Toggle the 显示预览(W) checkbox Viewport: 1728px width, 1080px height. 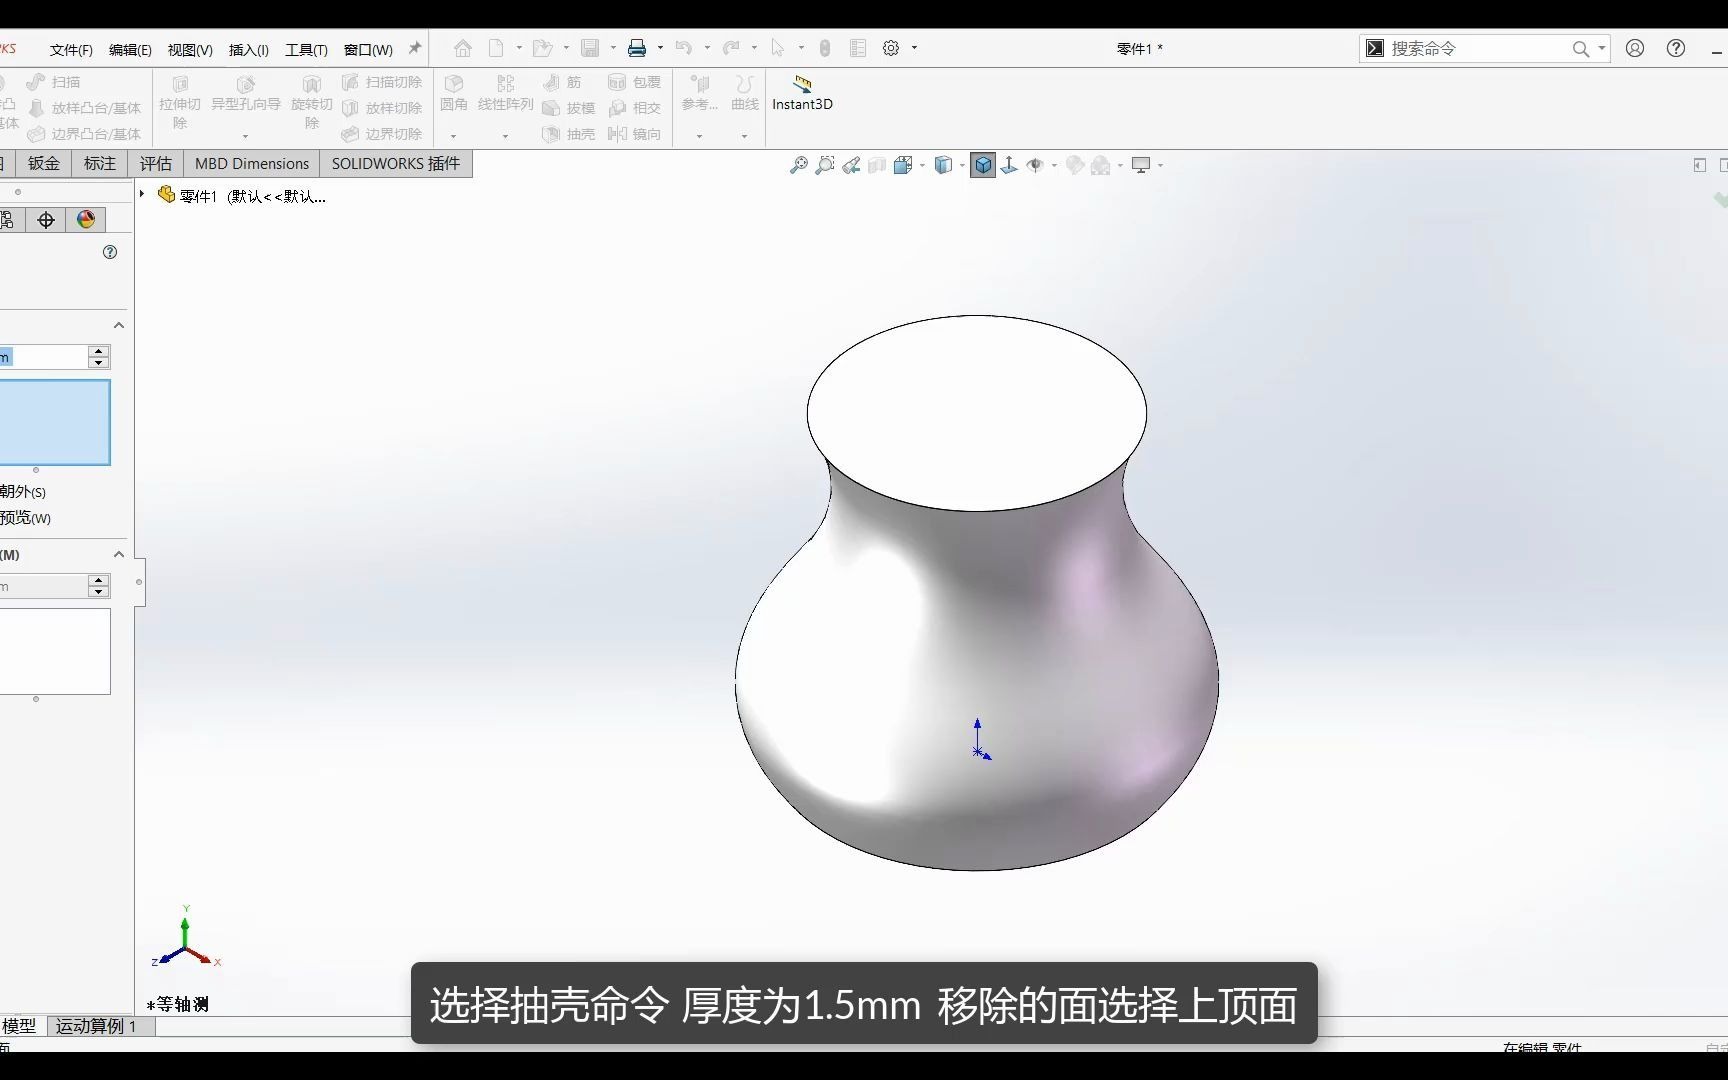20,518
